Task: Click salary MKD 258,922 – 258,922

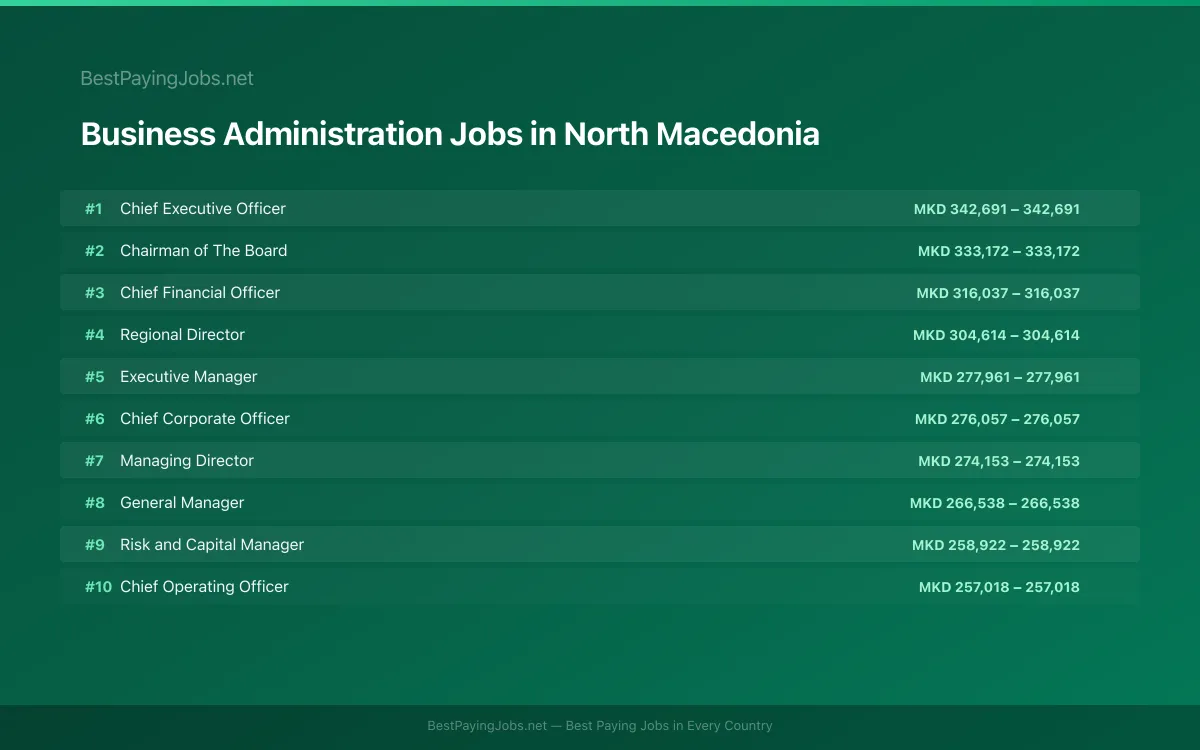Action: tap(996, 545)
